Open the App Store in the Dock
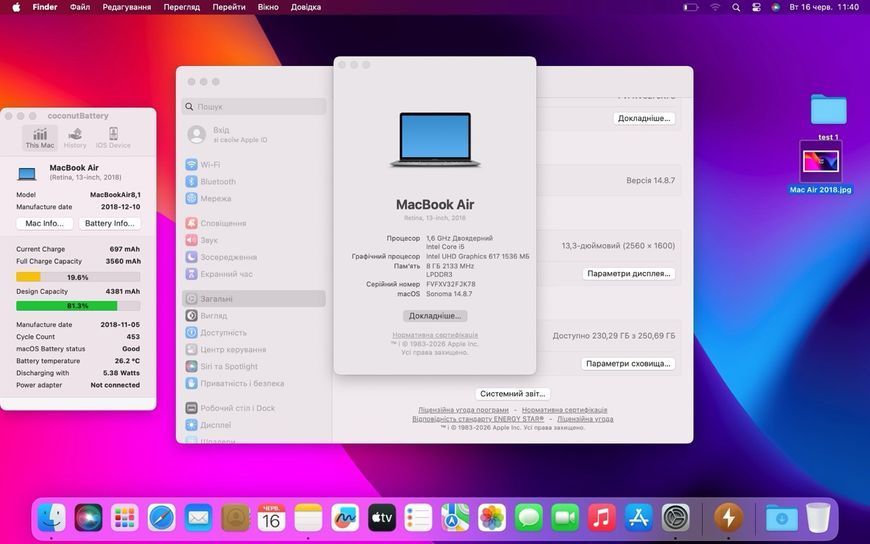The image size is (870, 544). coord(639,518)
